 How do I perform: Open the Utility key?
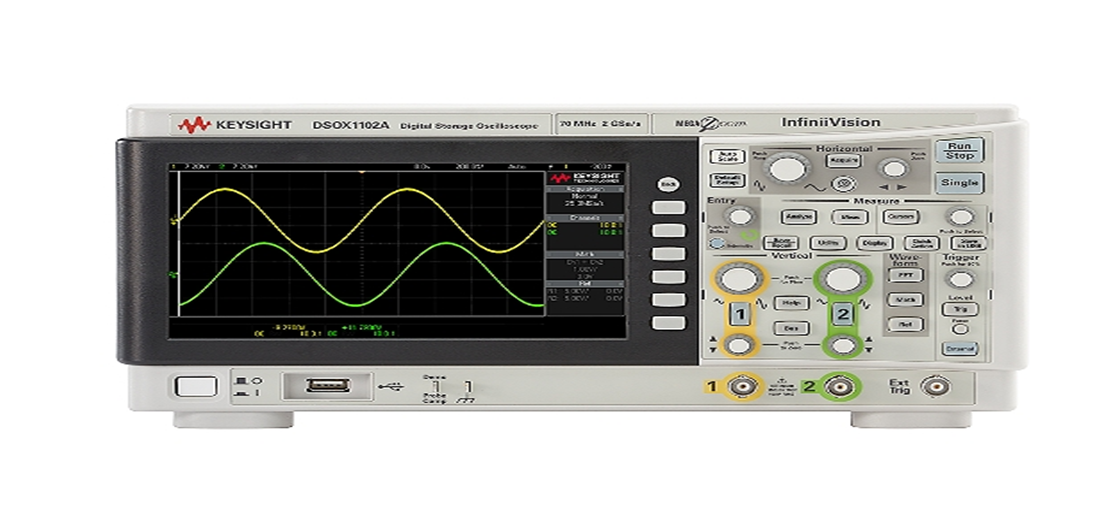coord(826,243)
